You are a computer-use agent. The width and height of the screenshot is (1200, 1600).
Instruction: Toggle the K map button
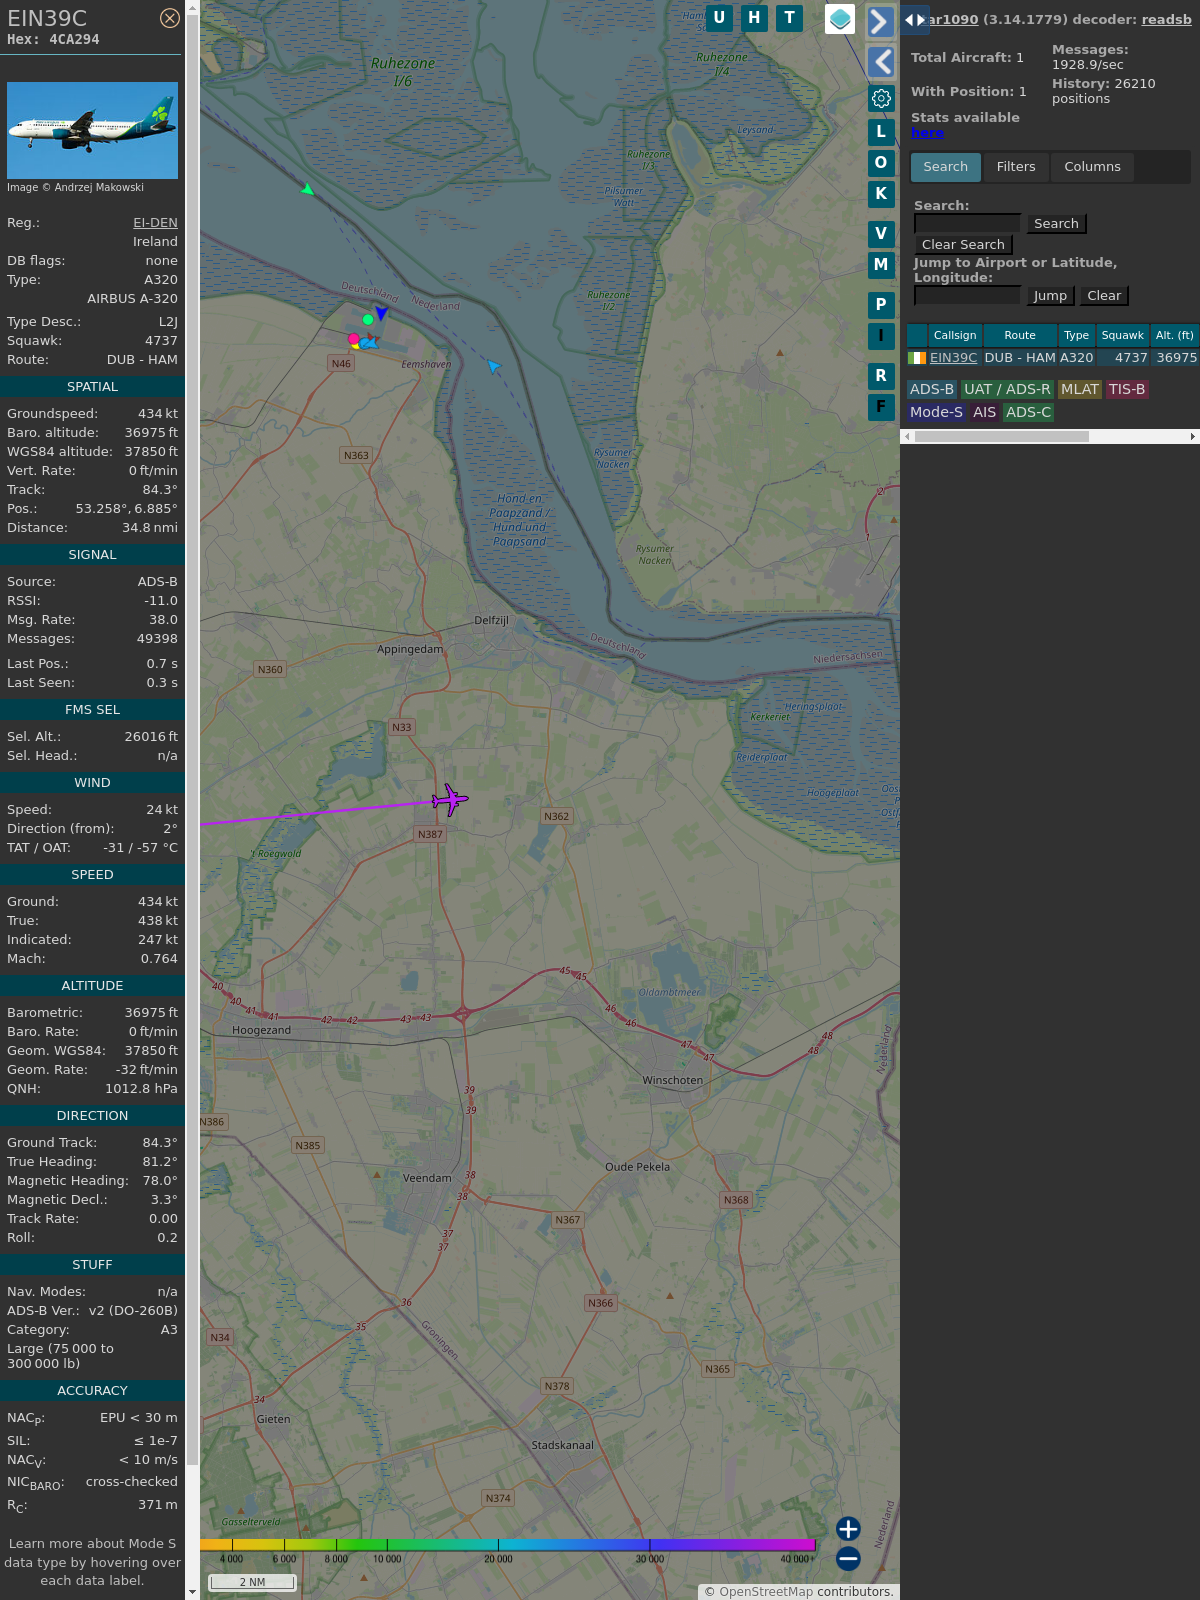tap(881, 194)
